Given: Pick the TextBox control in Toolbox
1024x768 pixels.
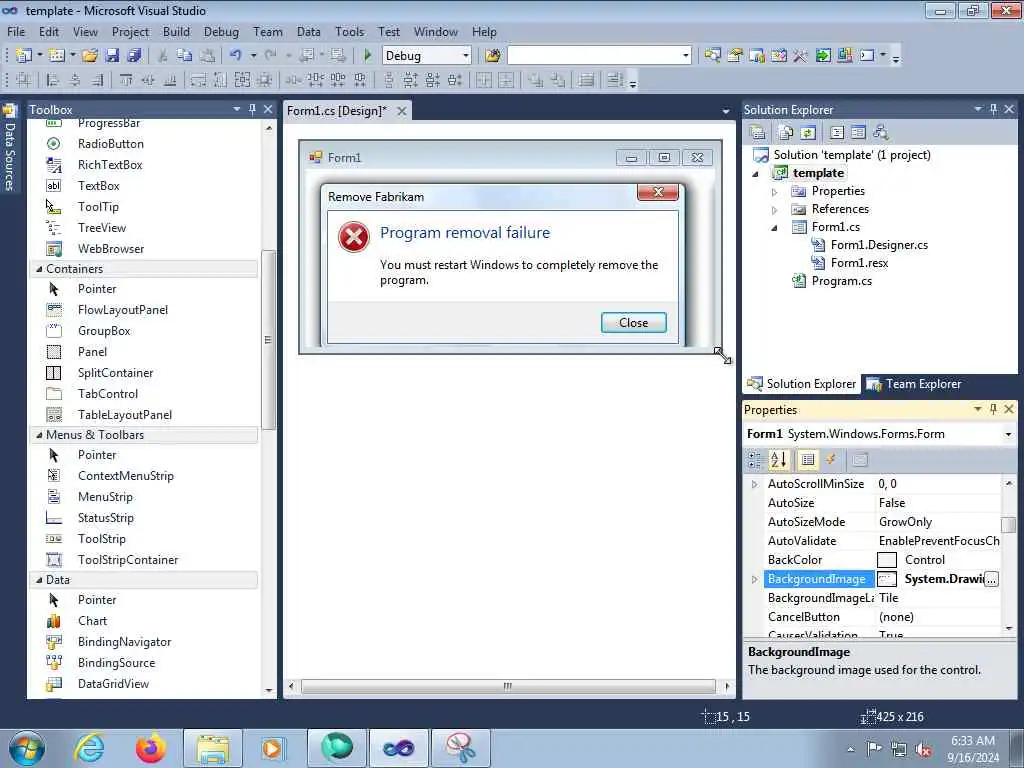Looking at the screenshot, I should coord(99,185).
